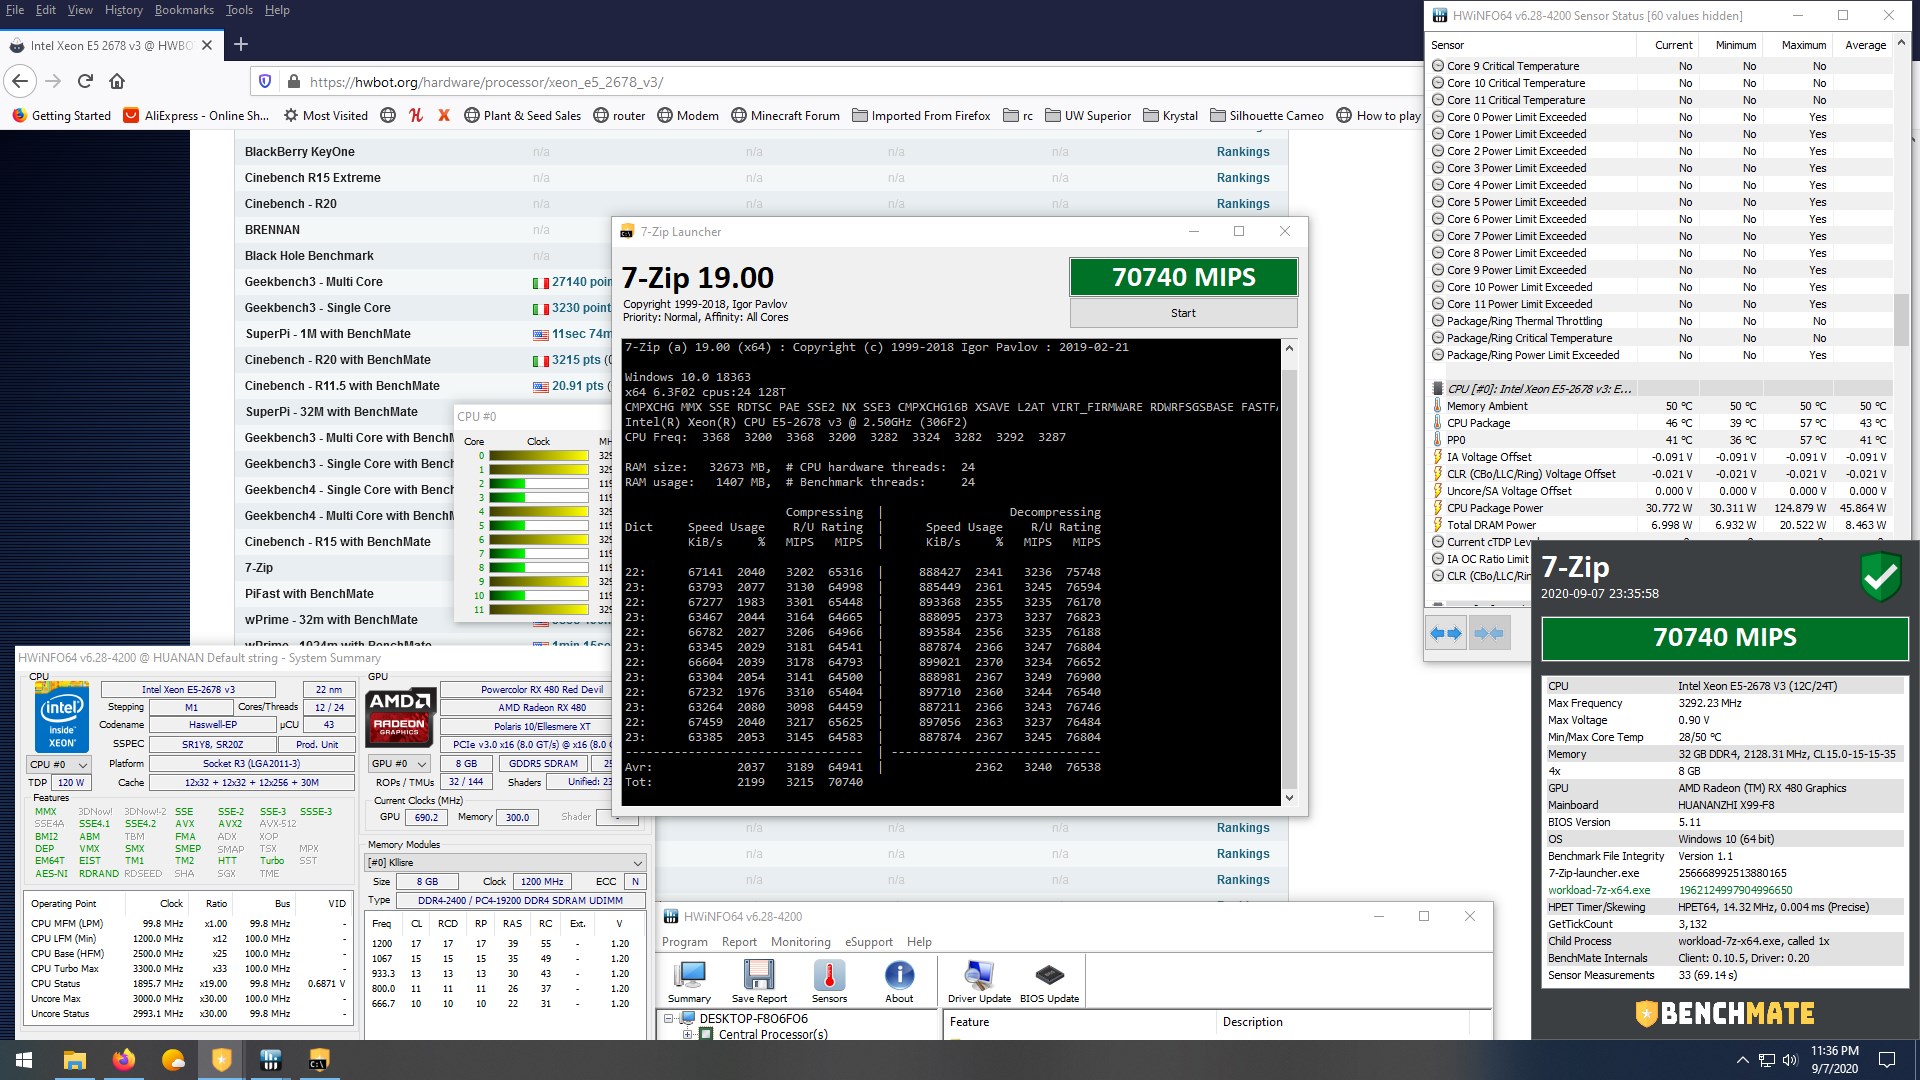Open the Minecraft Forum bookmark
1920x1080 pixels.
(785, 115)
